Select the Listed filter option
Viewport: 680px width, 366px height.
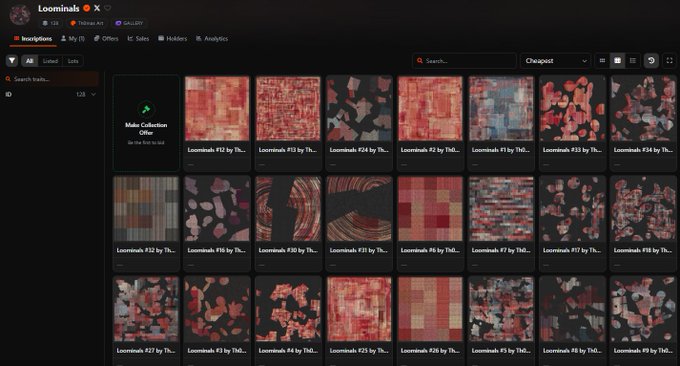50,61
